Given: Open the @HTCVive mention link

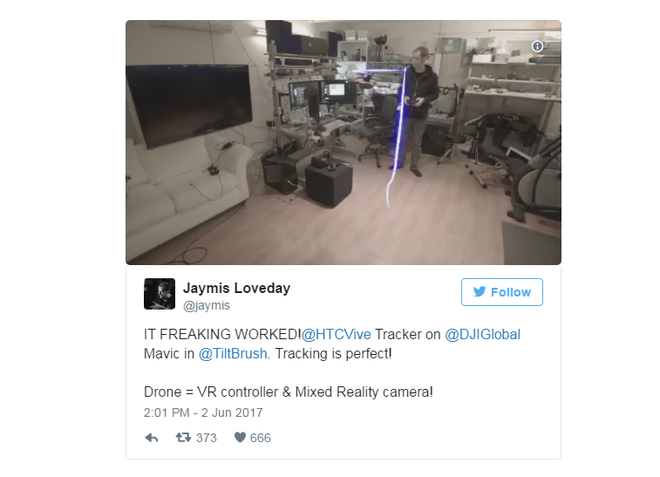Looking at the screenshot, I should [336, 334].
